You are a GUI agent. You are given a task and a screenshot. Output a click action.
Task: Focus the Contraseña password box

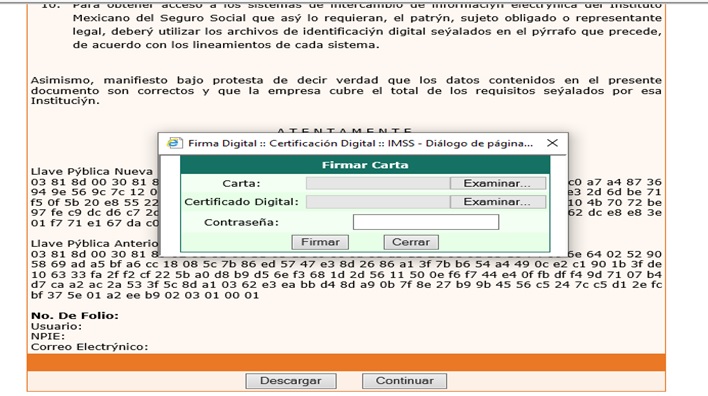click(426, 222)
